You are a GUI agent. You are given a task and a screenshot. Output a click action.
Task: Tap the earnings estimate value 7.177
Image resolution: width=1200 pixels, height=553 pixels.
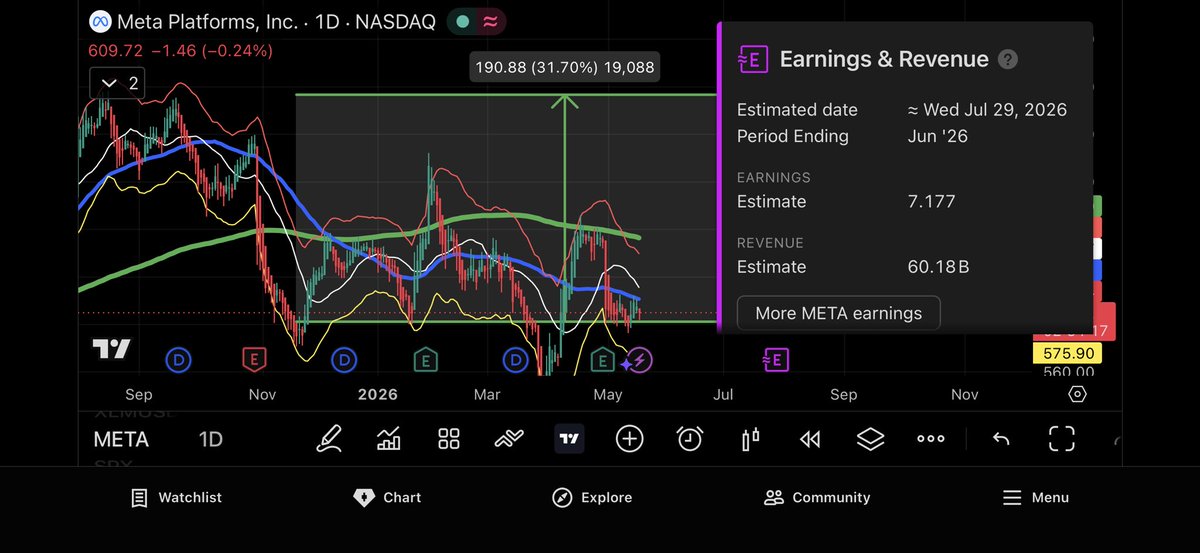coord(931,201)
